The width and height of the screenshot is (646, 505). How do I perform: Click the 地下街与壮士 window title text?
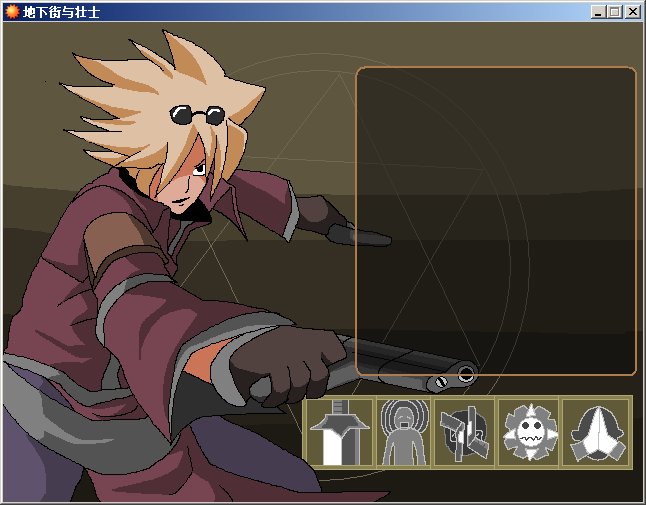pos(61,12)
